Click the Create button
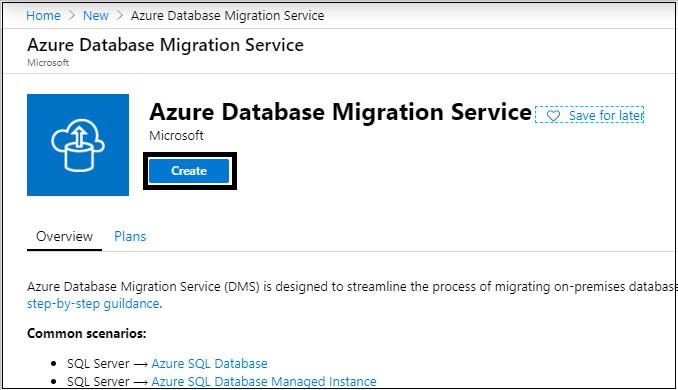 pos(189,171)
